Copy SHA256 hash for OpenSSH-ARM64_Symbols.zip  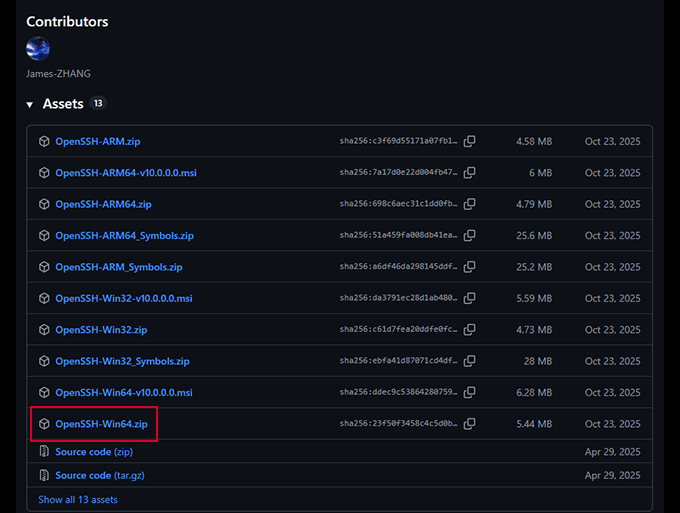coord(469,235)
